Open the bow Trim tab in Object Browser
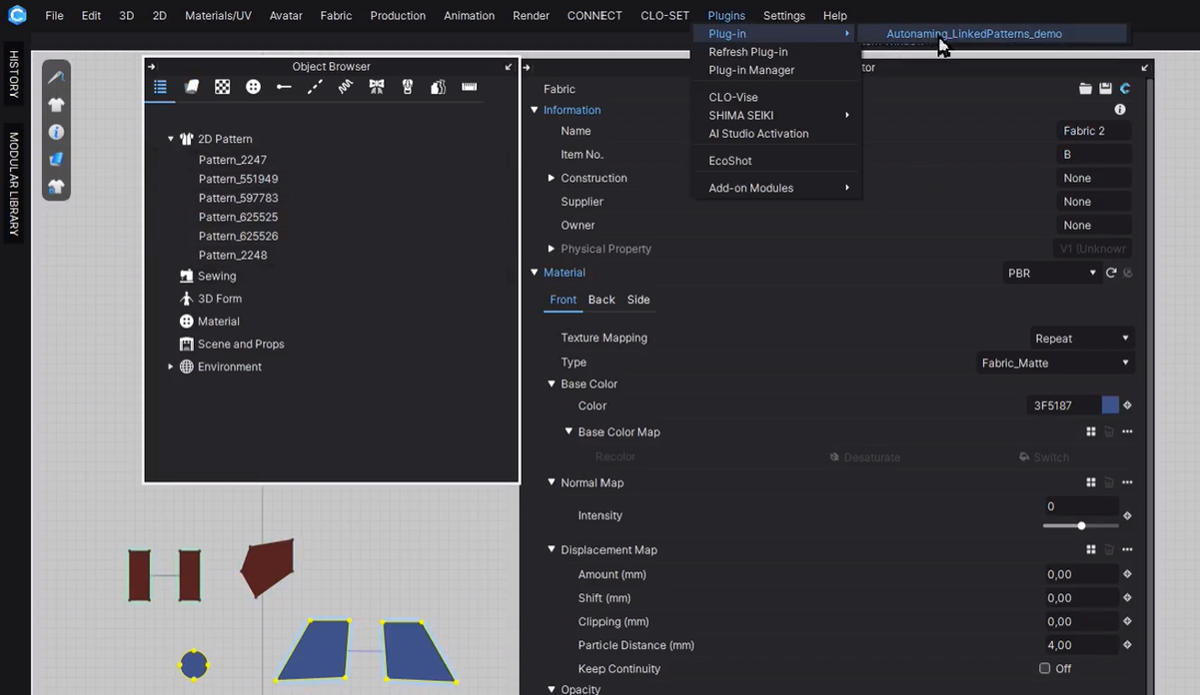The height and width of the screenshot is (695, 1200). [x=376, y=87]
